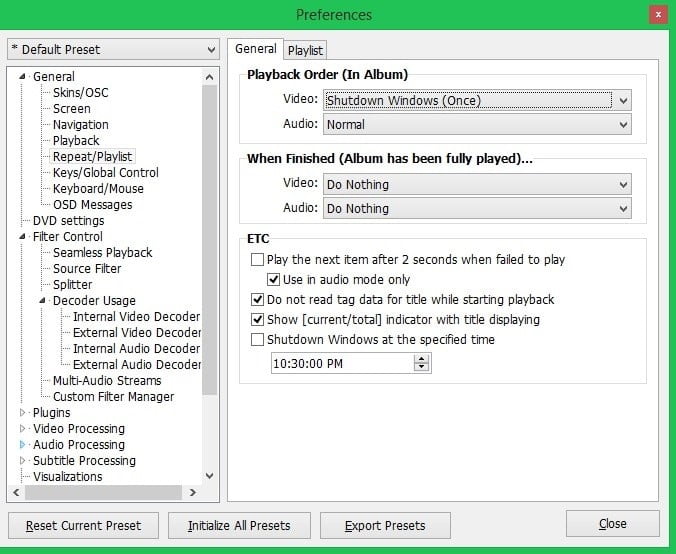This screenshot has height=554, width=676.
Task: Select Skins/OSC in the settings tree
Action: tap(80, 93)
